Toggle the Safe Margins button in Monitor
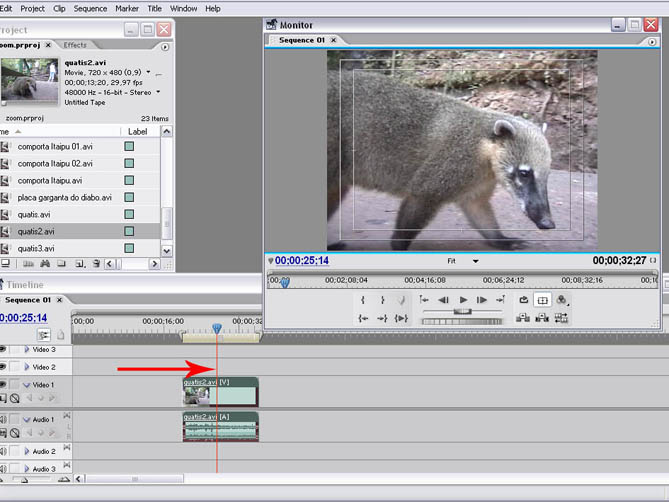Image resolution: width=669 pixels, height=502 pixels. point(543,300)
